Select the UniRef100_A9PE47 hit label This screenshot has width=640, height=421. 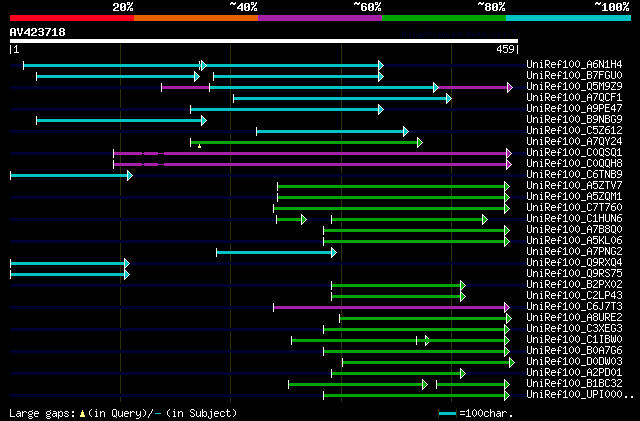coord(574,109)
